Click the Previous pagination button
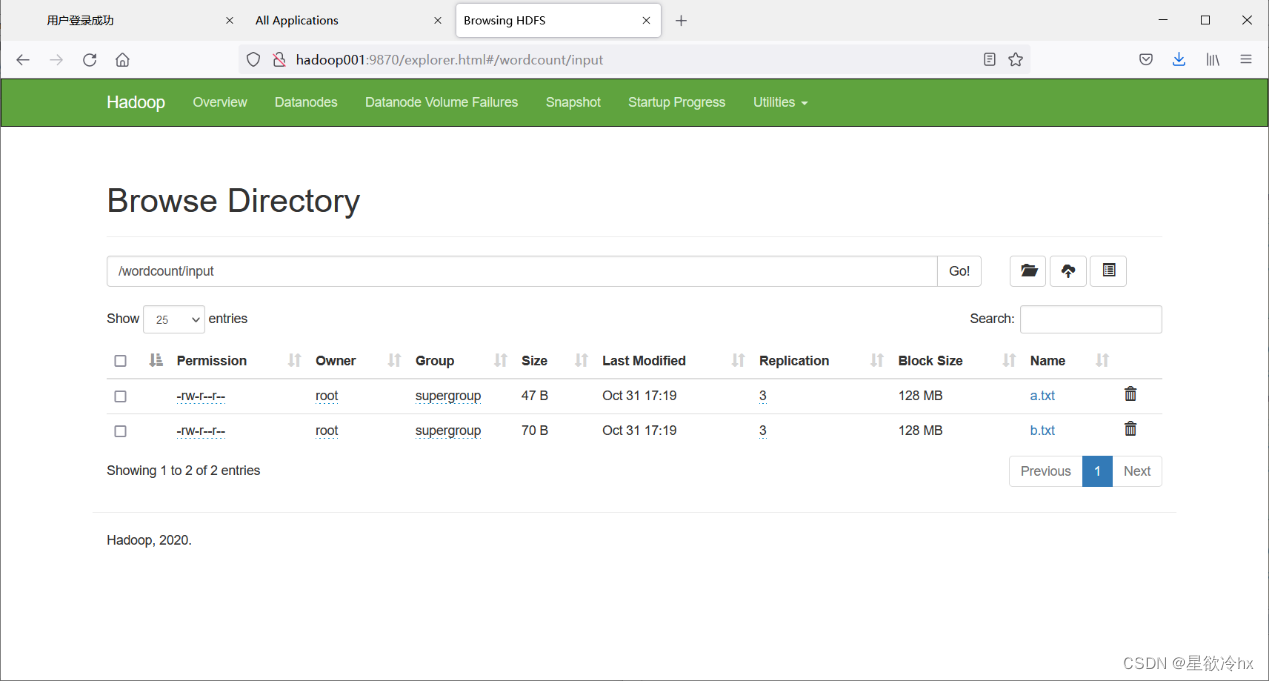 (1046, 471)
